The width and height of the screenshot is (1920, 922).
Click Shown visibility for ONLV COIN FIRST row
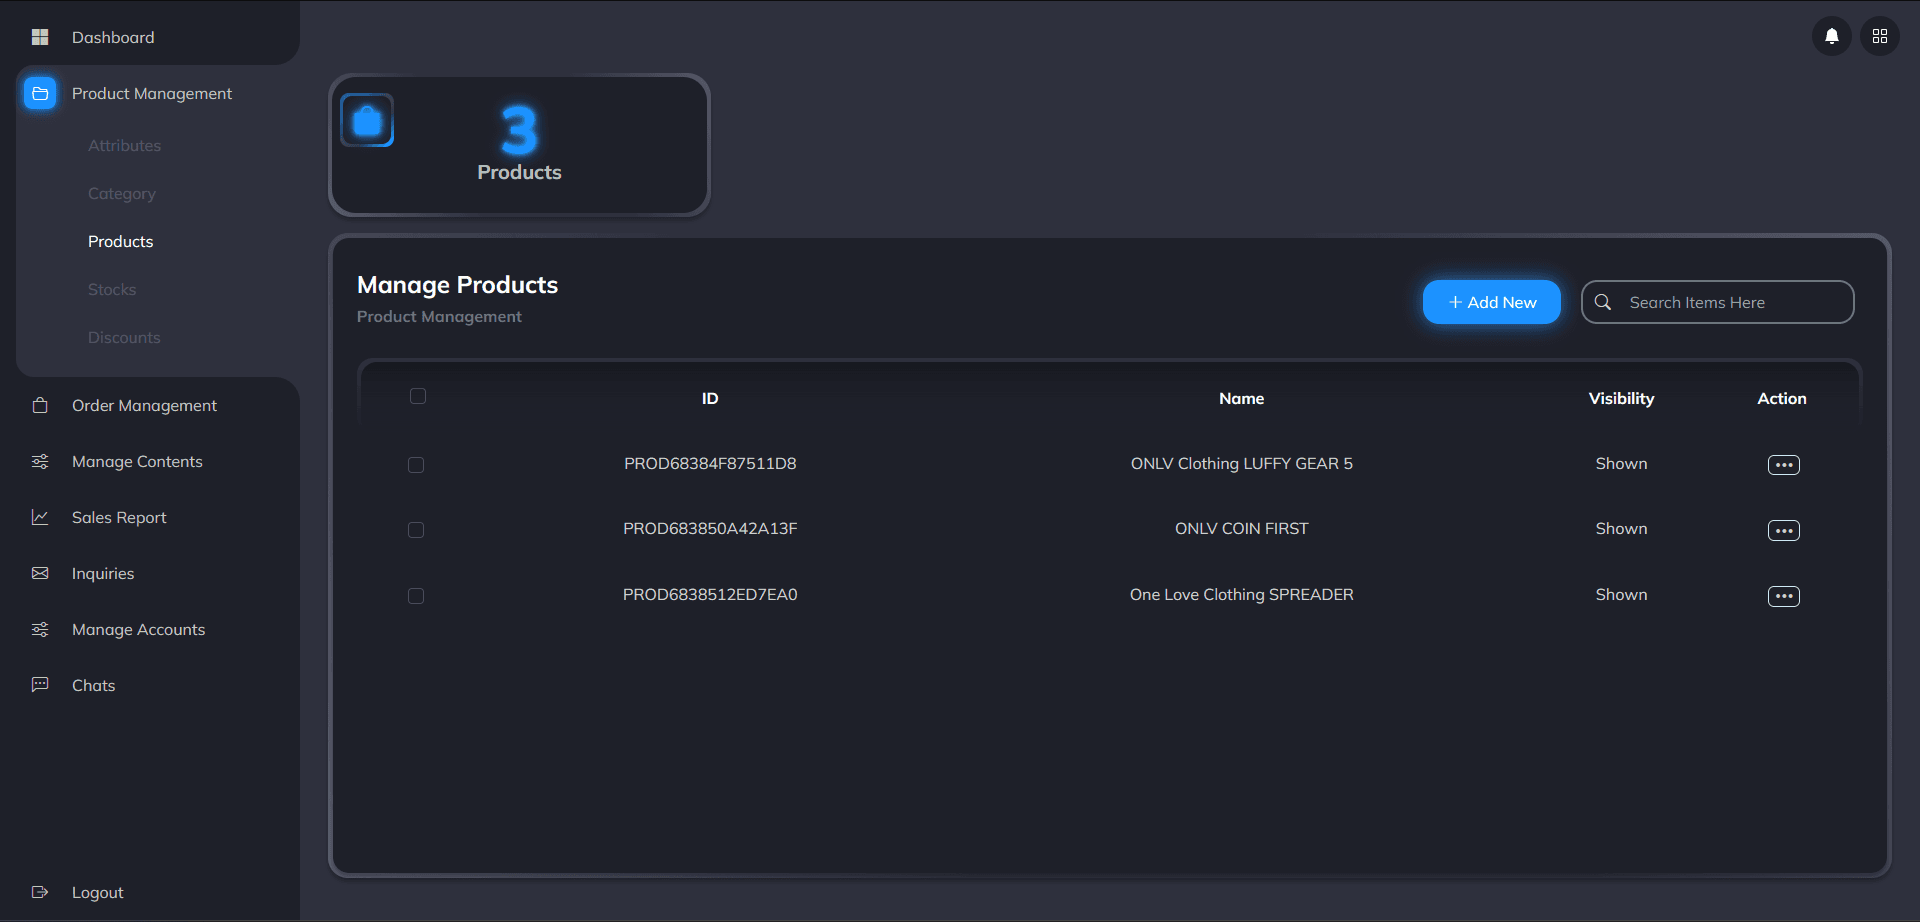(x=1622, y=528)
